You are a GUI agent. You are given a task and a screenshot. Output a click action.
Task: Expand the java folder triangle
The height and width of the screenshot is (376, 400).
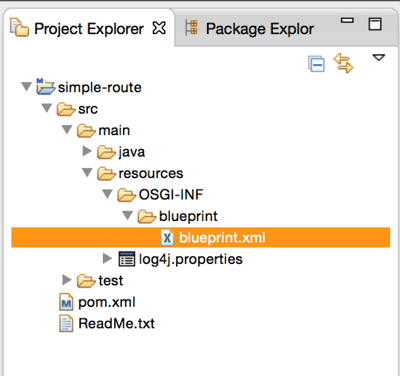[87, 151]
